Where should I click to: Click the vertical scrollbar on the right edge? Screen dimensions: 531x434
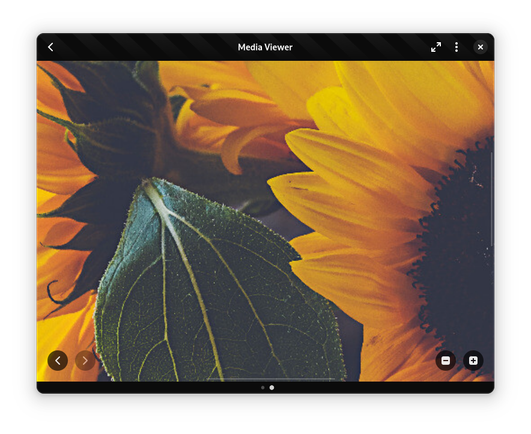(x=492, y=199)
